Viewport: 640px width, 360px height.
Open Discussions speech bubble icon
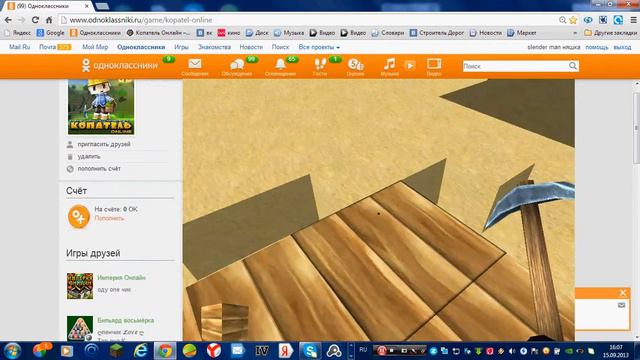237,64
